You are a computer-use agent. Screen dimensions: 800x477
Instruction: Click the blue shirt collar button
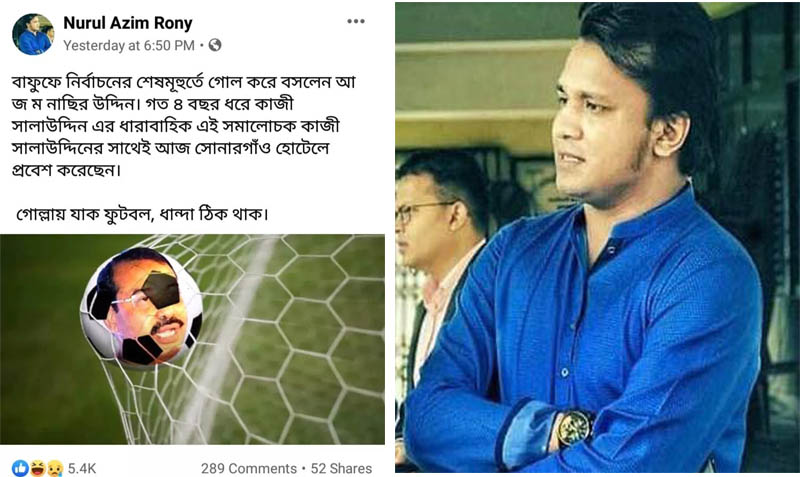click(x=611, y=250)
